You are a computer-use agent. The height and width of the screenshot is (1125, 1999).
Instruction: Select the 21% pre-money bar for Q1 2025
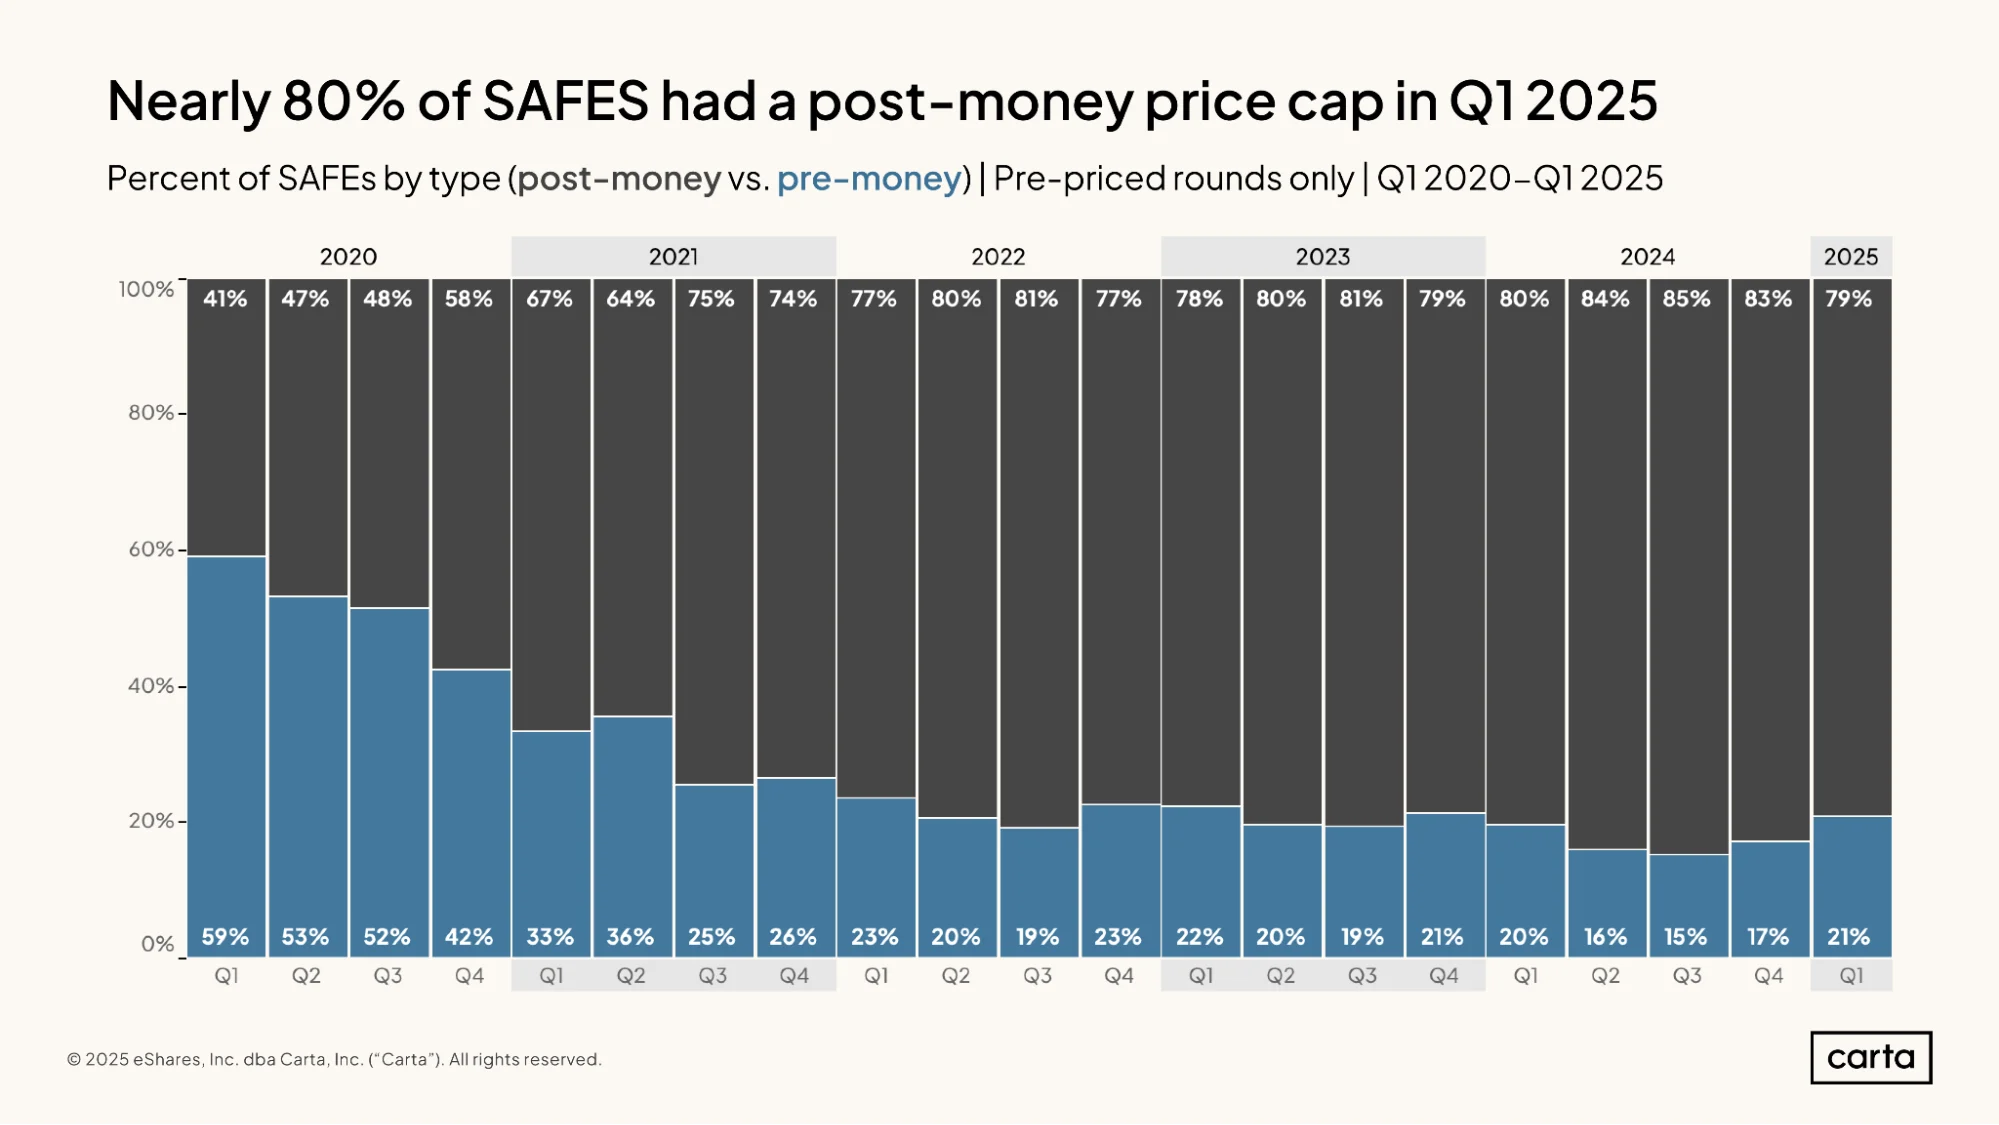click(x=1851, y=886)
